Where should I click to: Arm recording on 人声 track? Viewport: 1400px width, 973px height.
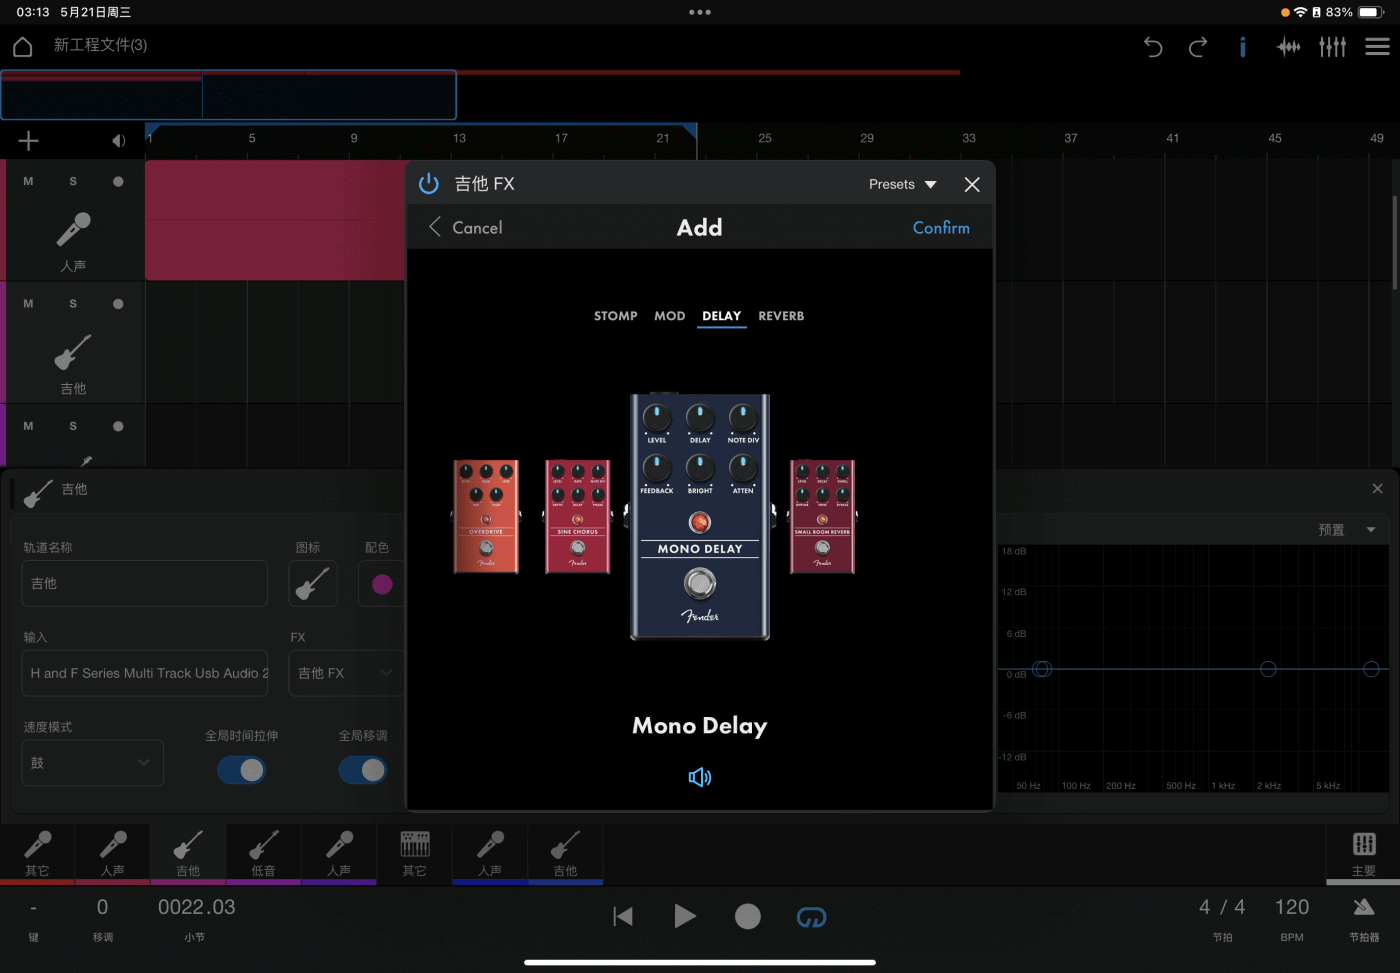(118, 182)
